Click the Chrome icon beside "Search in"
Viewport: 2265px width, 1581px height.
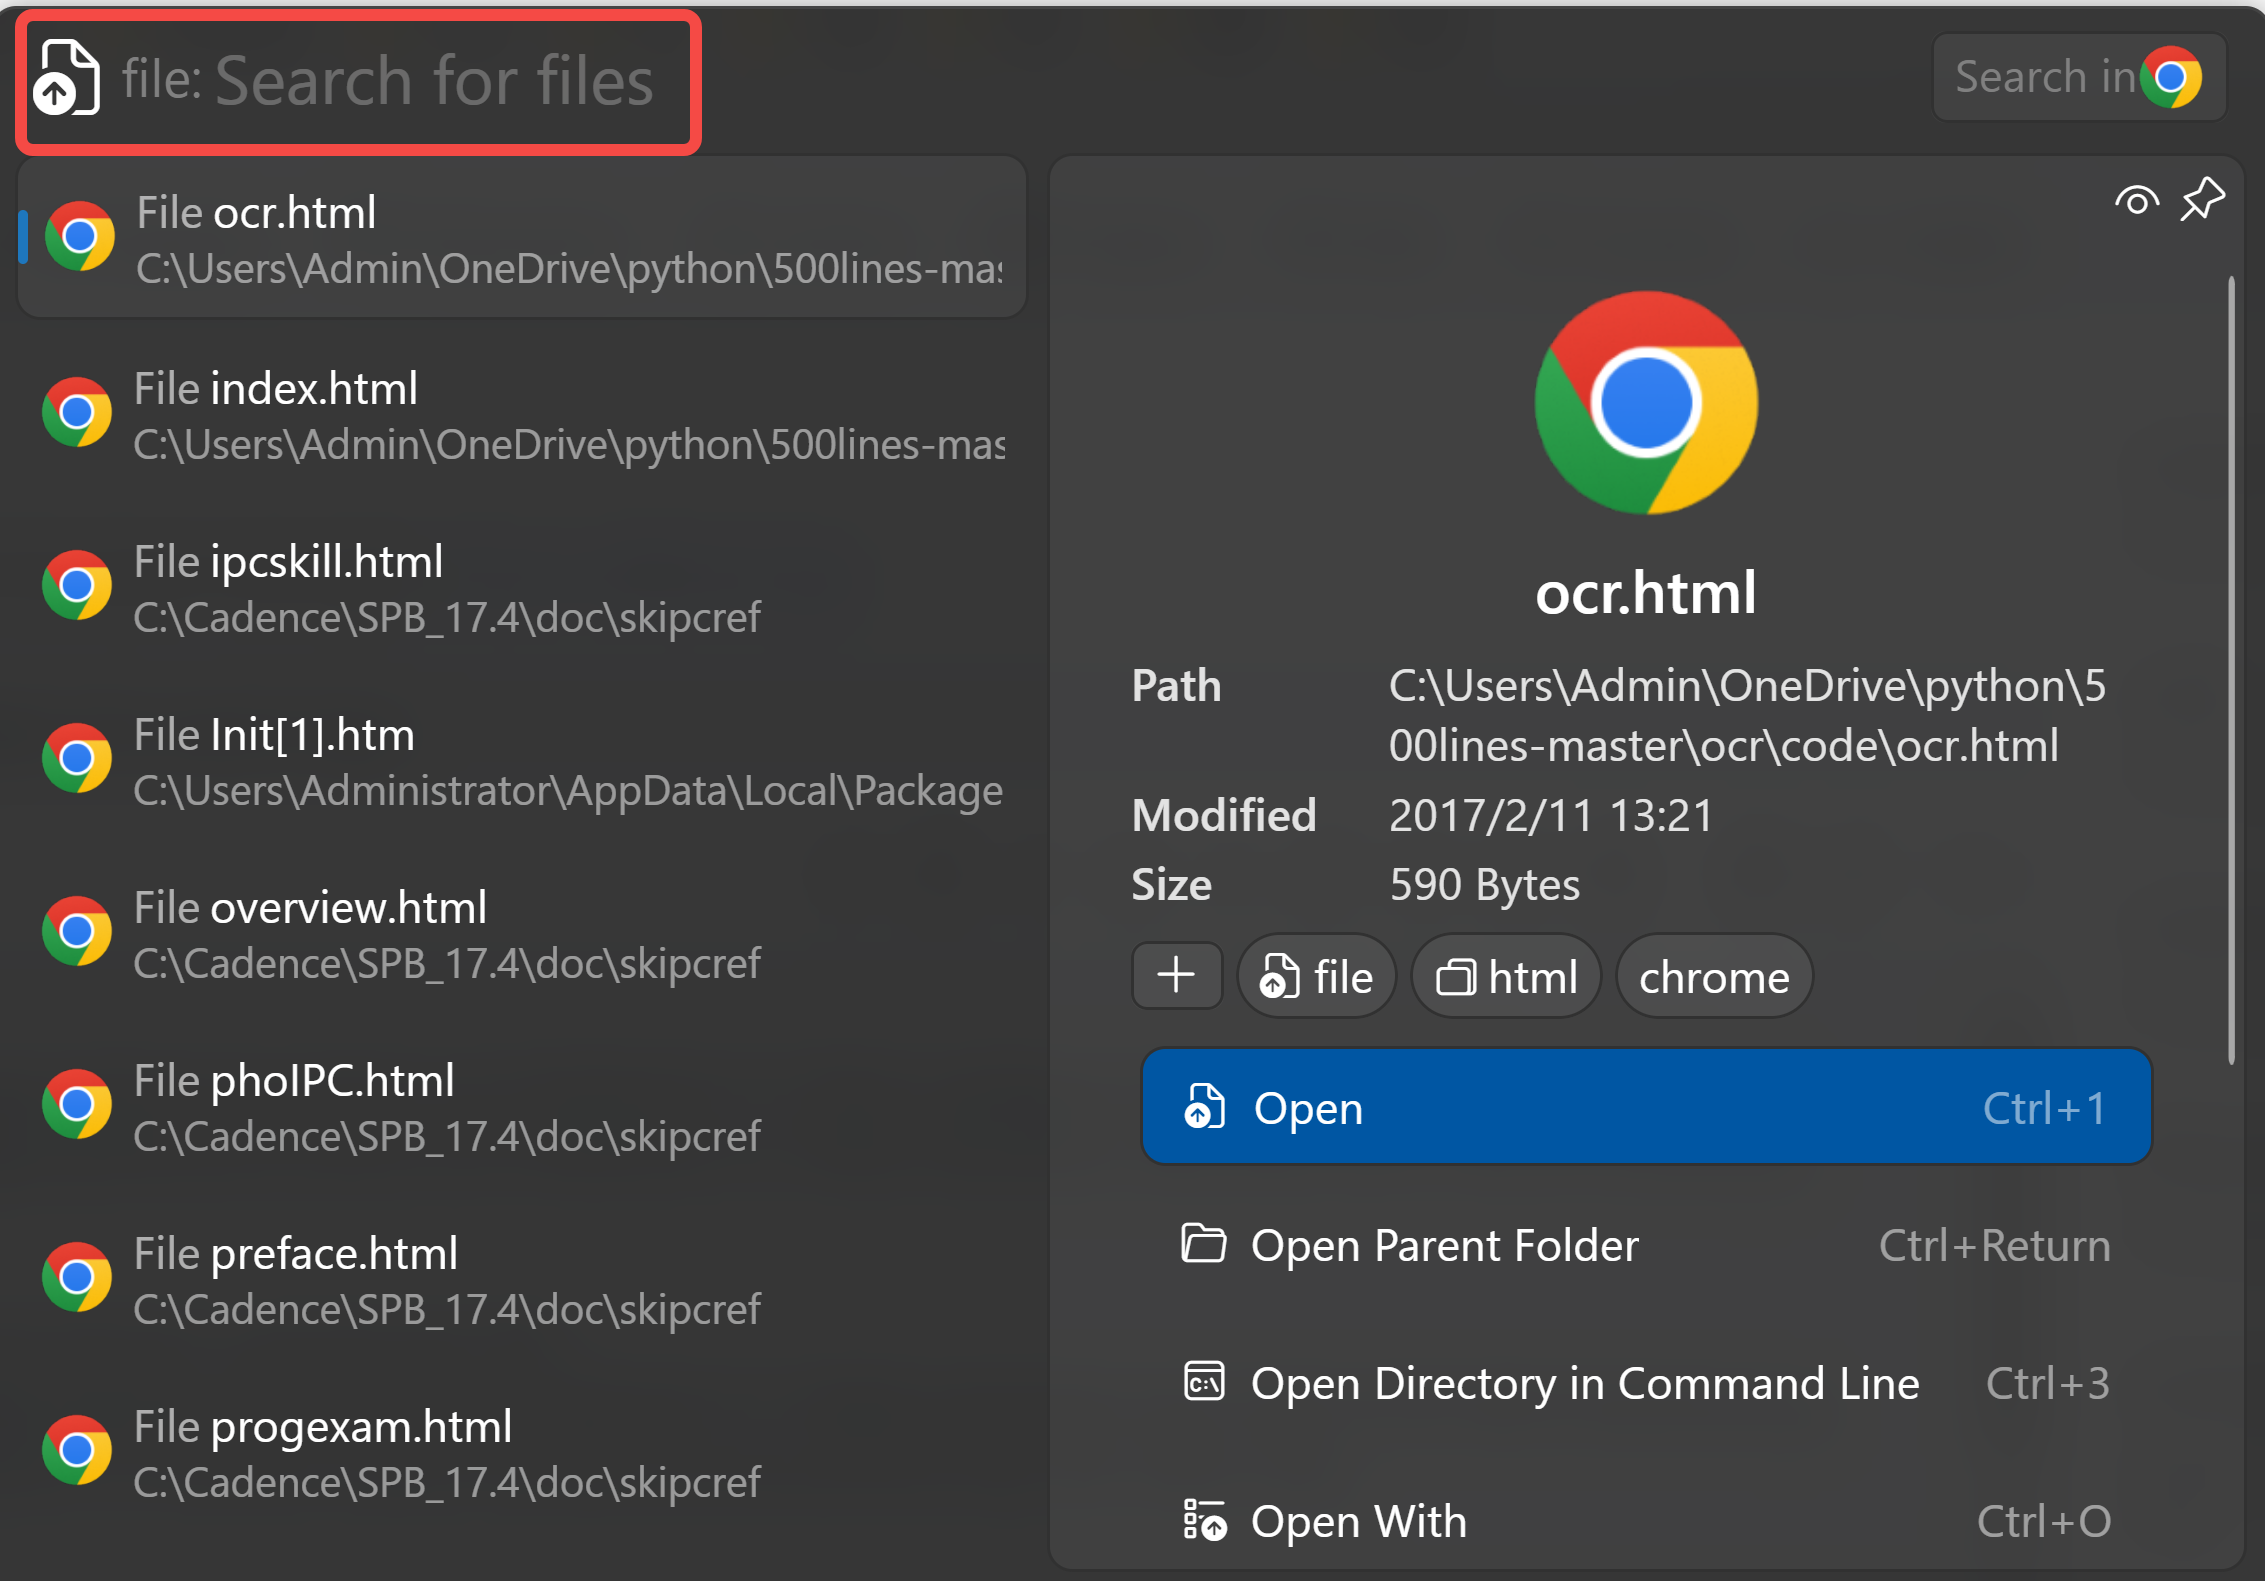tap(2169, 77)
